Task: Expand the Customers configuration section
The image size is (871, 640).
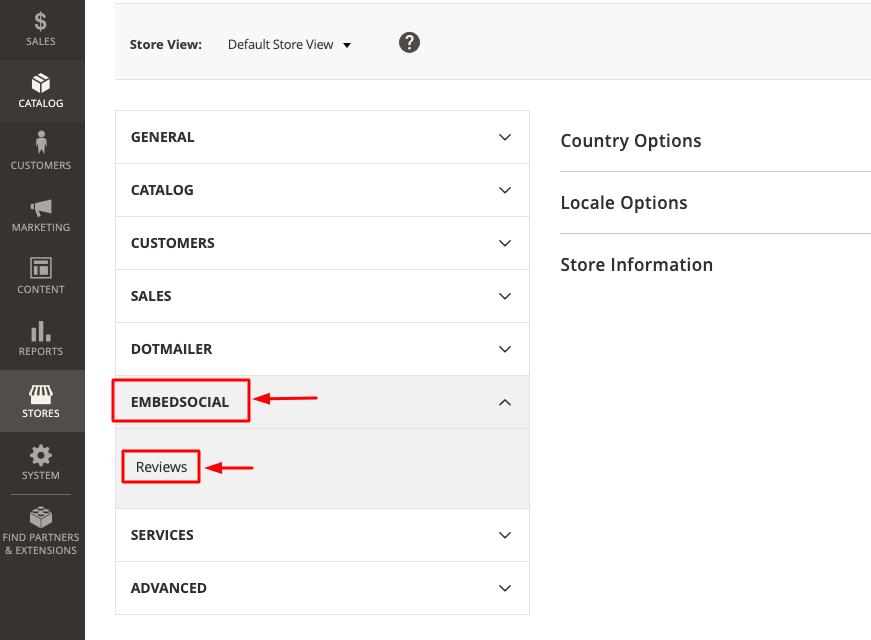Action: pos(322,243)
